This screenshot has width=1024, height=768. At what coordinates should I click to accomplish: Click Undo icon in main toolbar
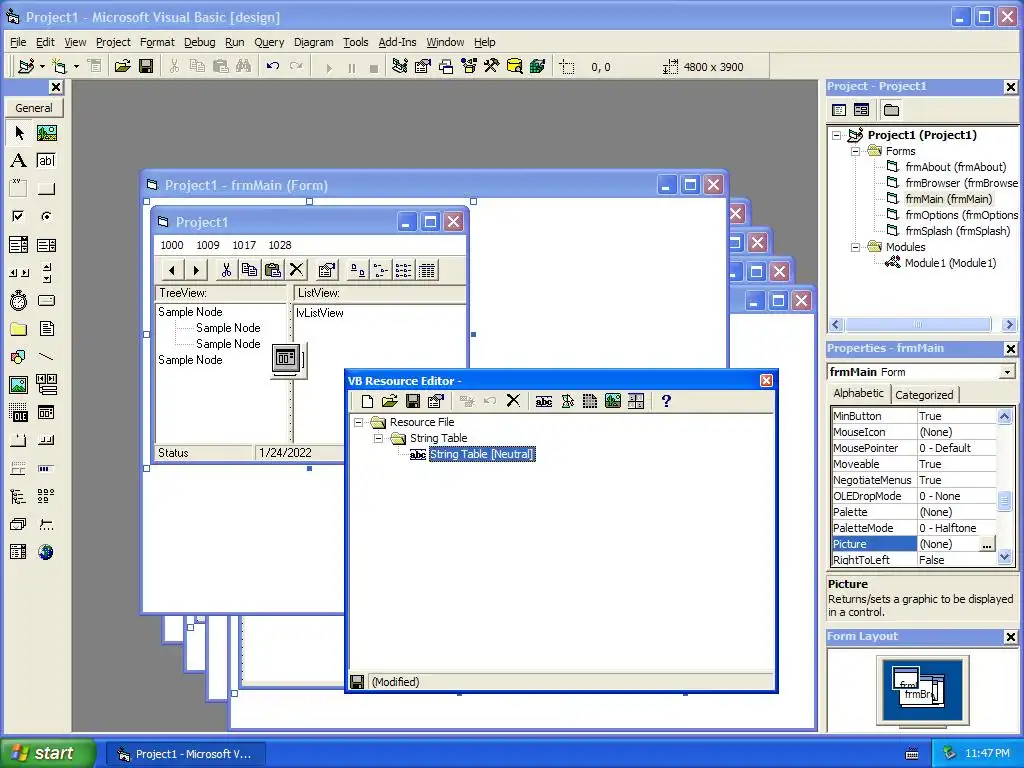tap(273, 66)
